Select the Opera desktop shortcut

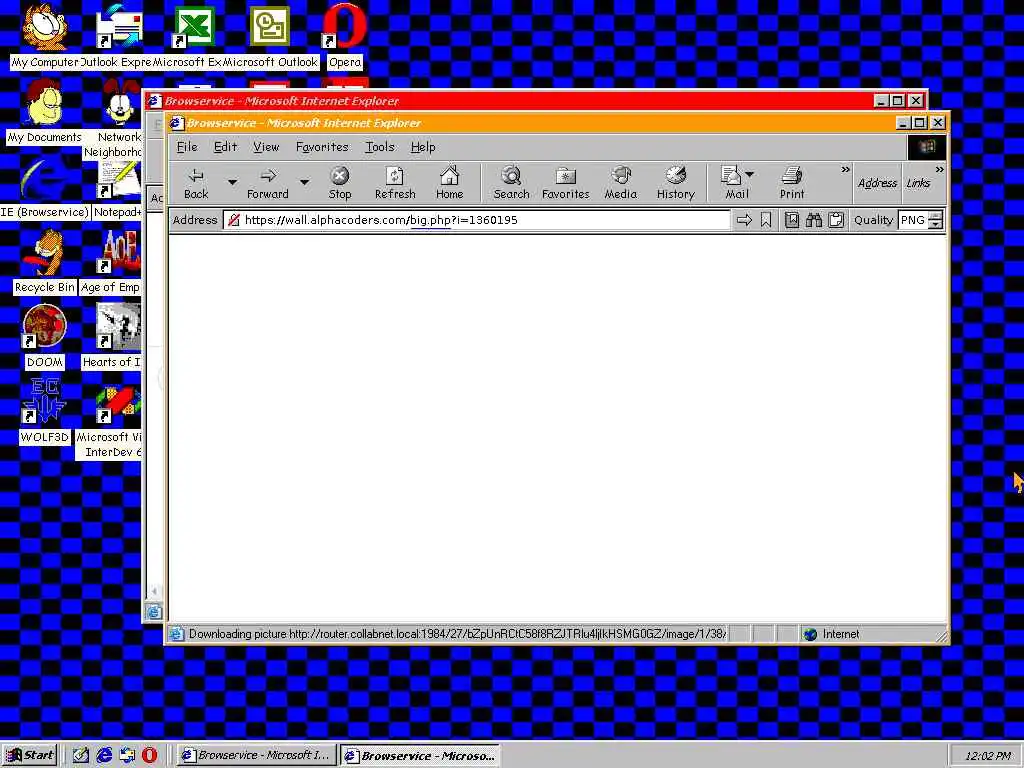tap(345, 36)
